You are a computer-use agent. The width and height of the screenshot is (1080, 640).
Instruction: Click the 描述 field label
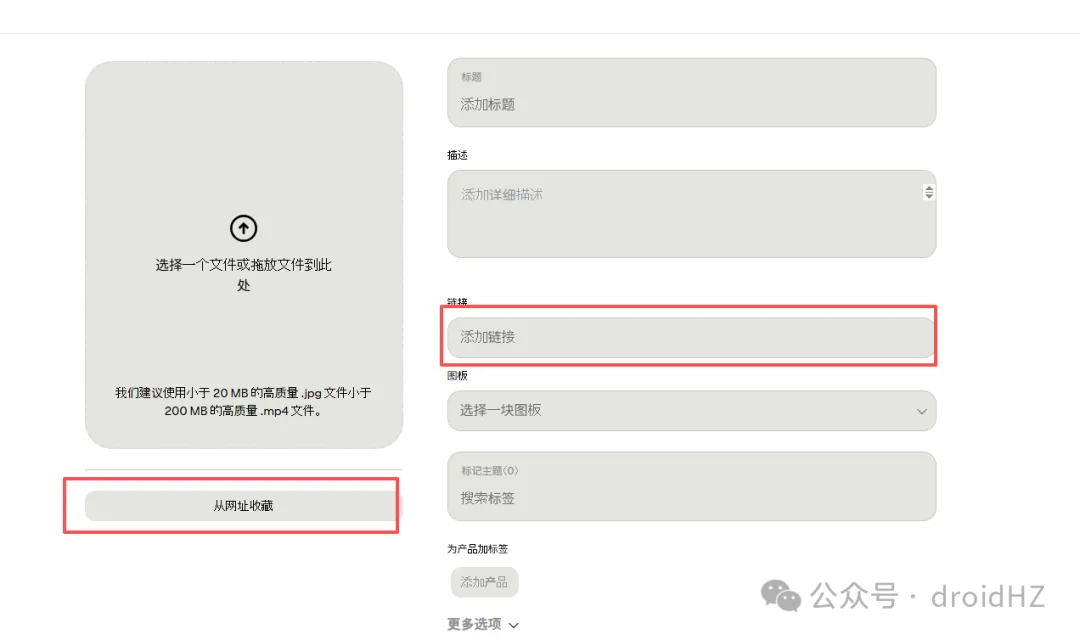coord(456,155)
